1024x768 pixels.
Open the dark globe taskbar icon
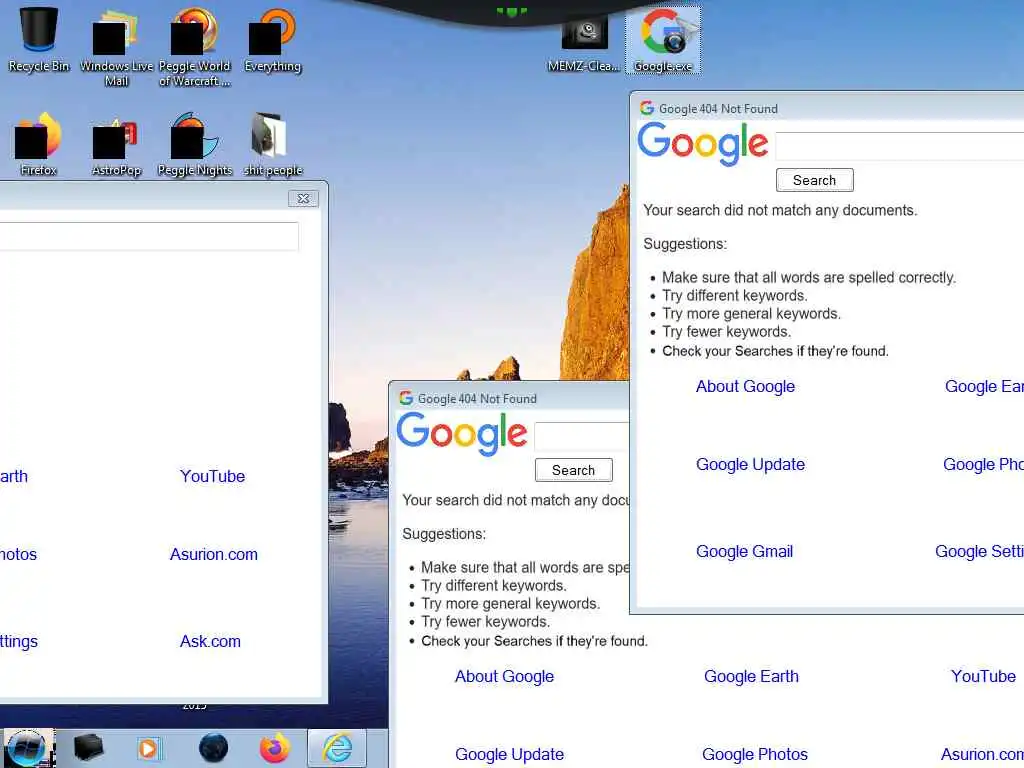click(213, 748)
